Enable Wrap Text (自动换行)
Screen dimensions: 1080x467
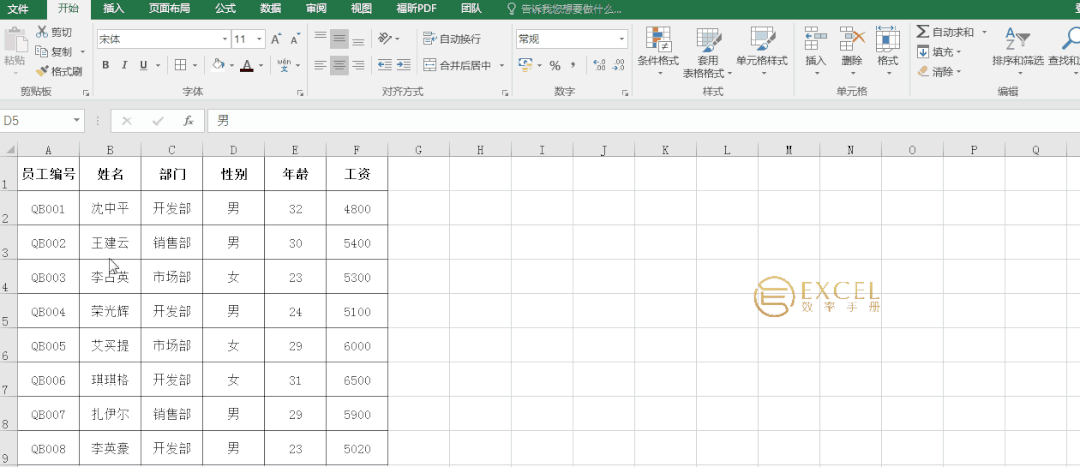(x=452, y=39)
